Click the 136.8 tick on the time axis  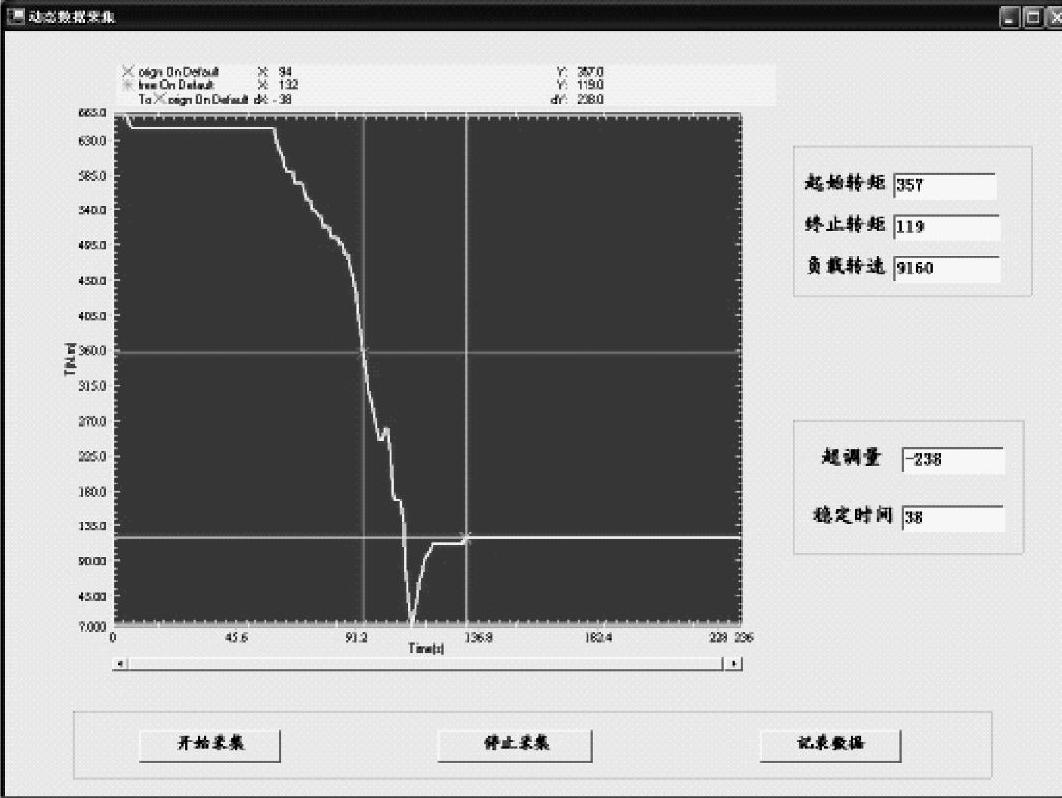478,637
